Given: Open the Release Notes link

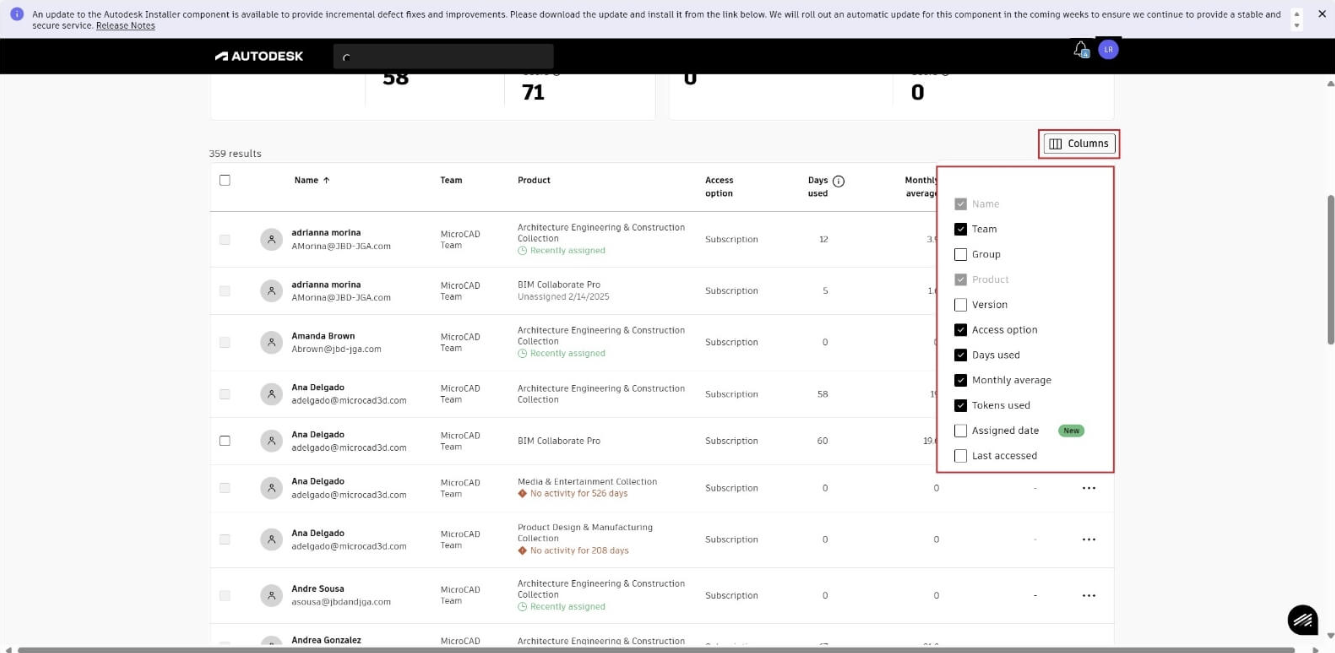Looking at the screenshot, I should 125,26.
